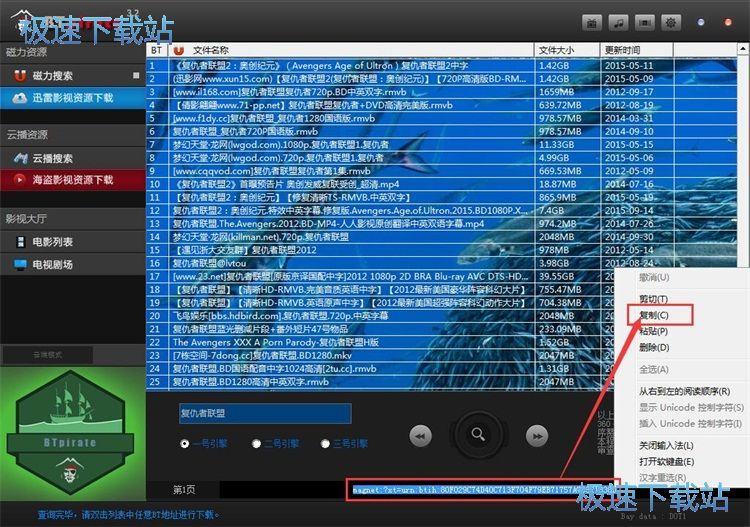Choose 粘贴(P) from the context menu
The height and width of the screenshot is (527, 750).
(x=653, y=331)
